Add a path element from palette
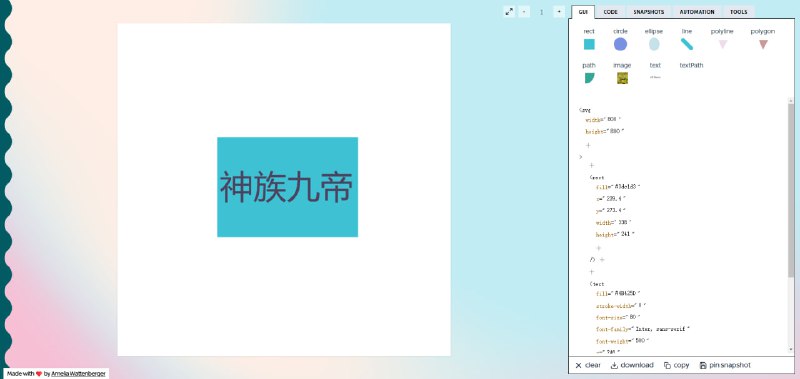The width and height of the screenshot is (800, 379). pos(589,74)
